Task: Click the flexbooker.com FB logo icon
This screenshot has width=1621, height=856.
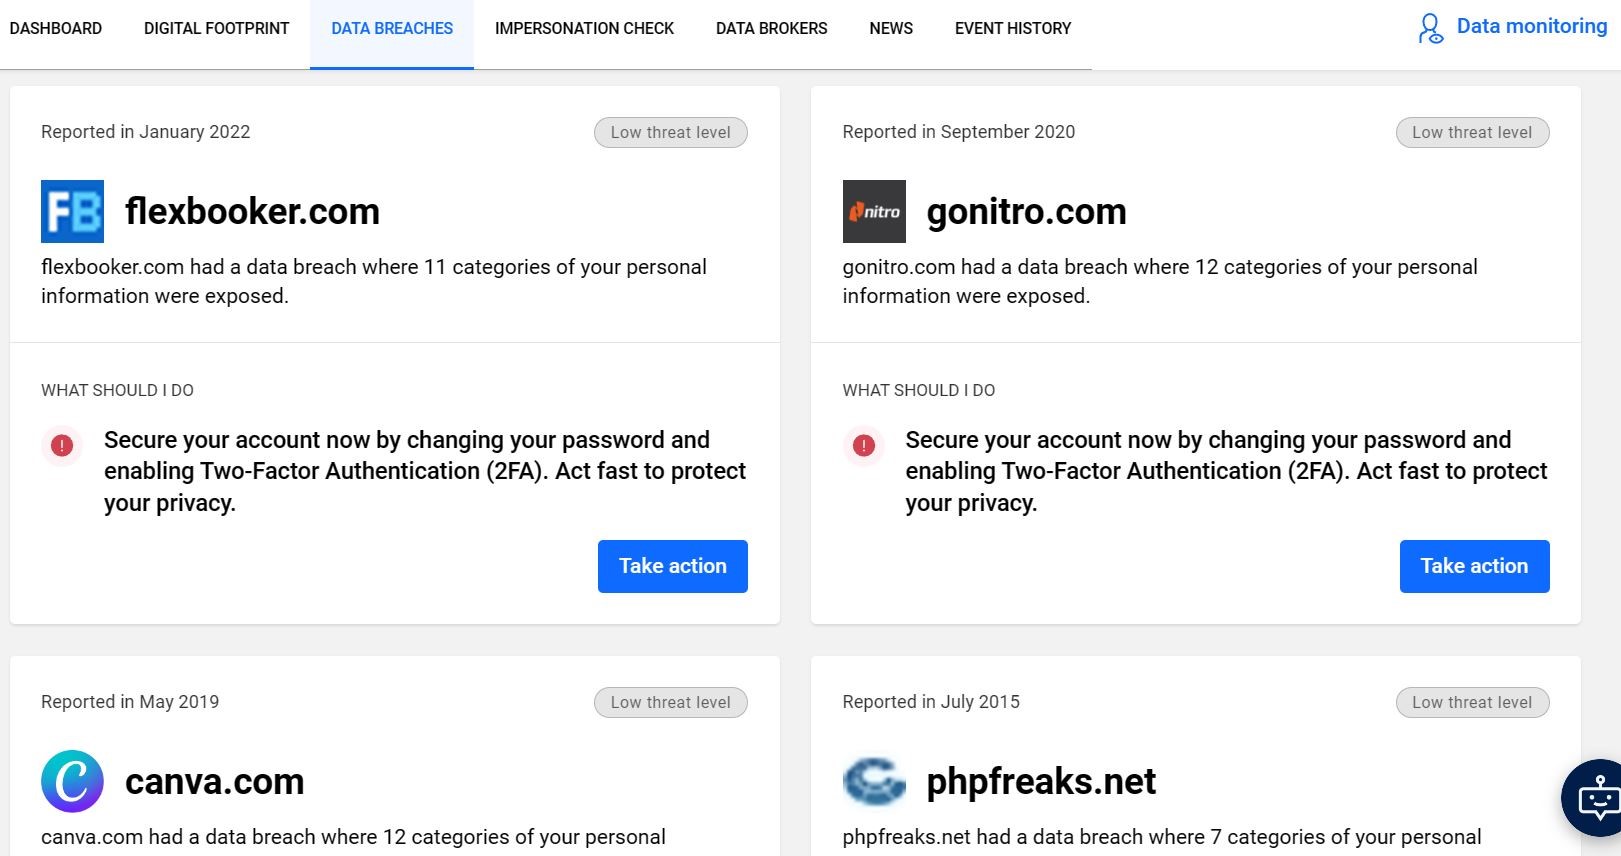Action: pyautogui.click(x=72, y=211)
